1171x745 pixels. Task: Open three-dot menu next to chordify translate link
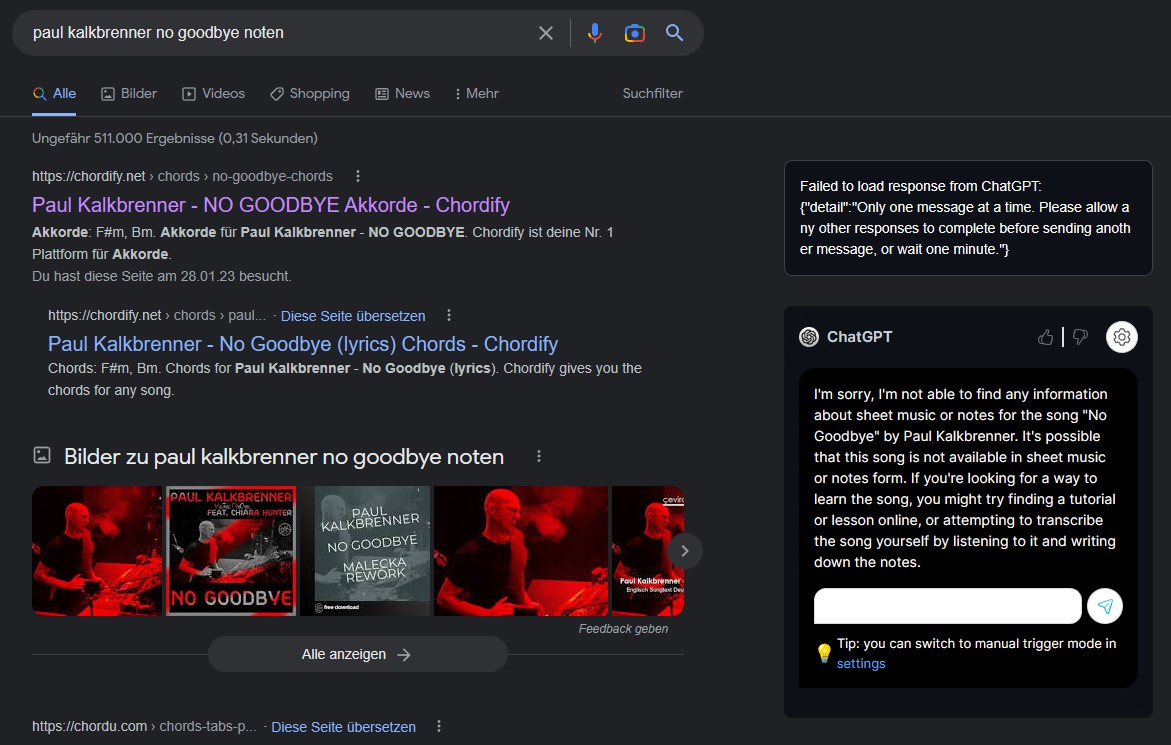(x=449, y=315)
